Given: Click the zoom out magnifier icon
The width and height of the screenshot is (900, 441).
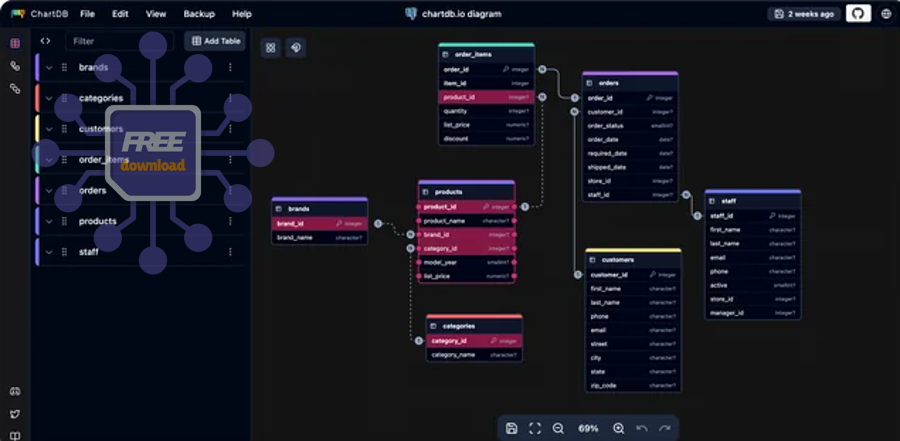Looking at the screenshot, I should [x=558, y=428].
